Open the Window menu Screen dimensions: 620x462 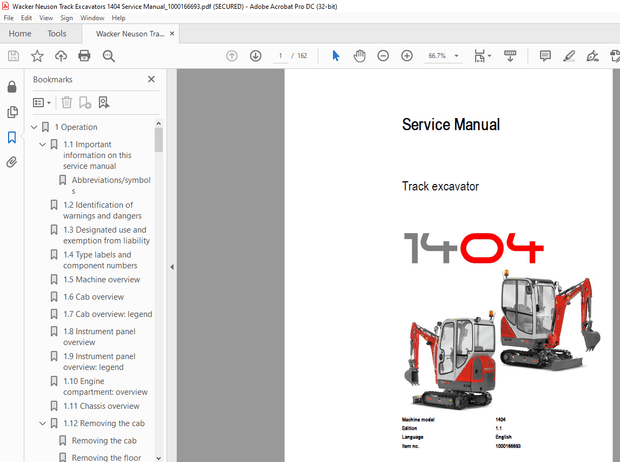click(92, 18)
